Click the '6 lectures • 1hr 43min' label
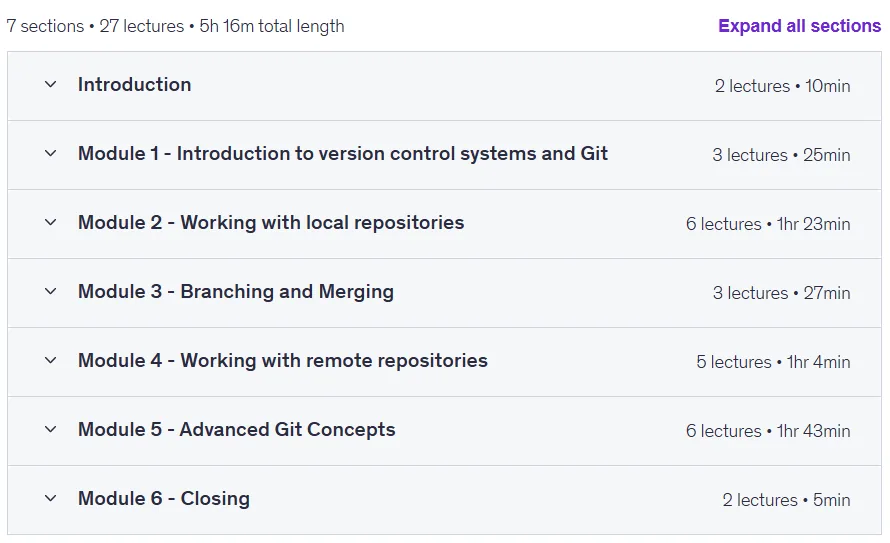Image resolution: width=890 pixels, height=543 pixels. pyautogui.click(x=767, y=431)
